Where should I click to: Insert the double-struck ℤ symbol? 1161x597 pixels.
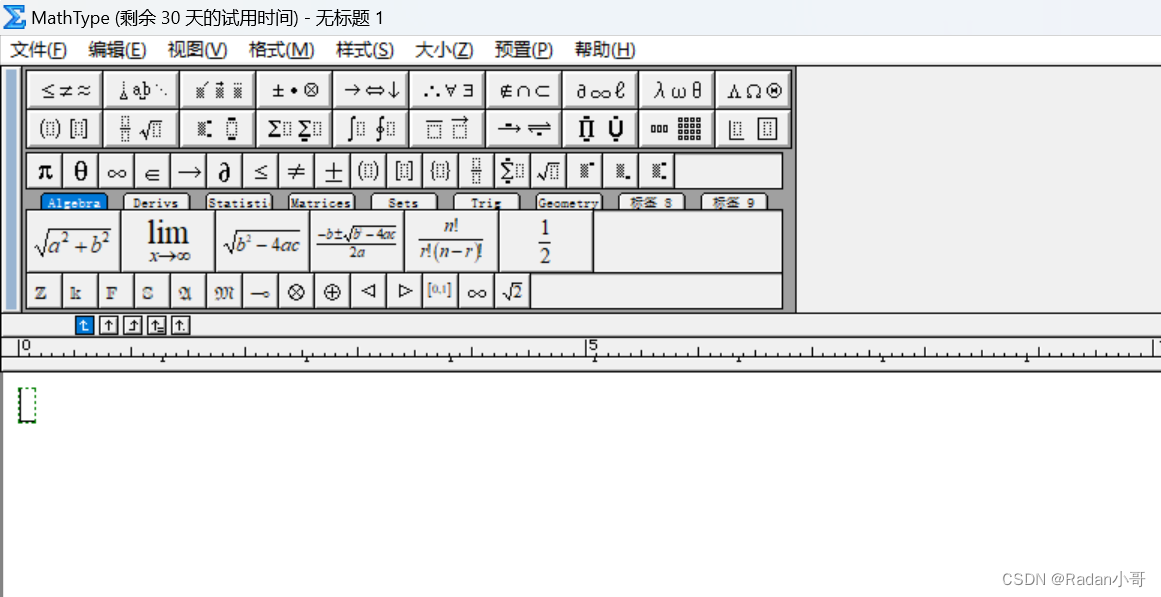tap(44, 292)
